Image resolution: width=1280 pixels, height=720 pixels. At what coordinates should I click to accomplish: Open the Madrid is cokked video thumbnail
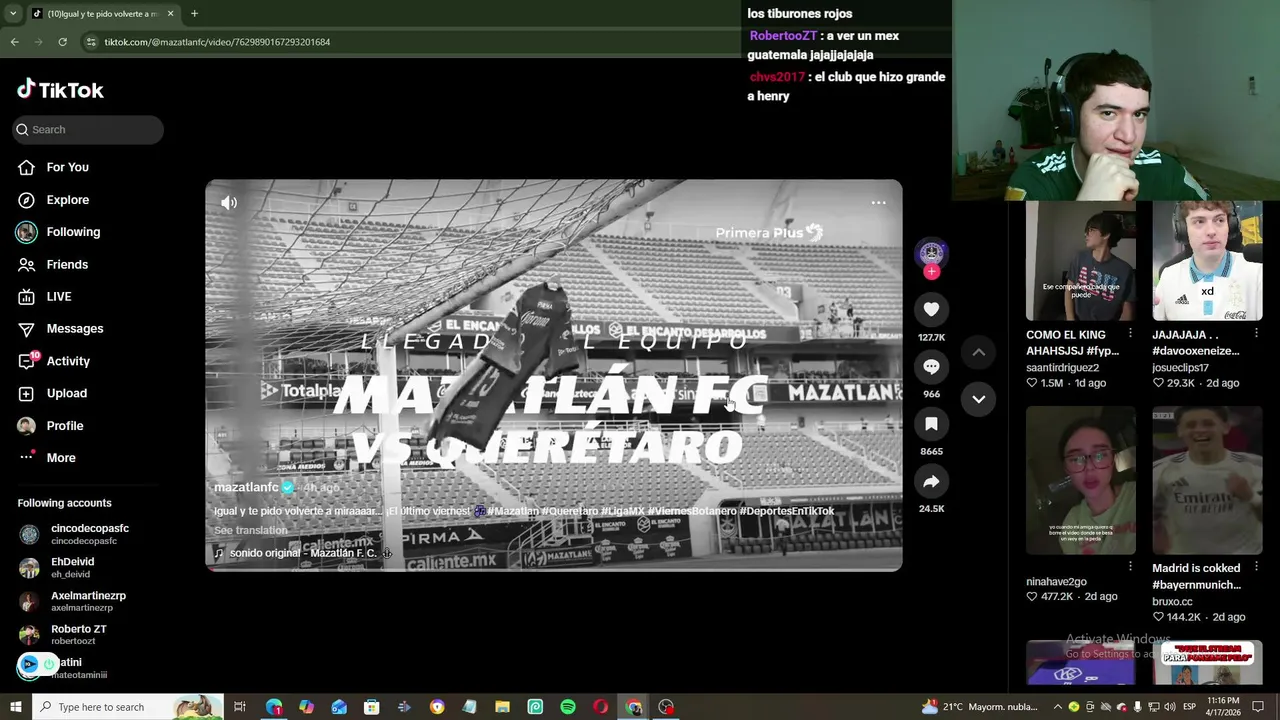[1207, 480]
